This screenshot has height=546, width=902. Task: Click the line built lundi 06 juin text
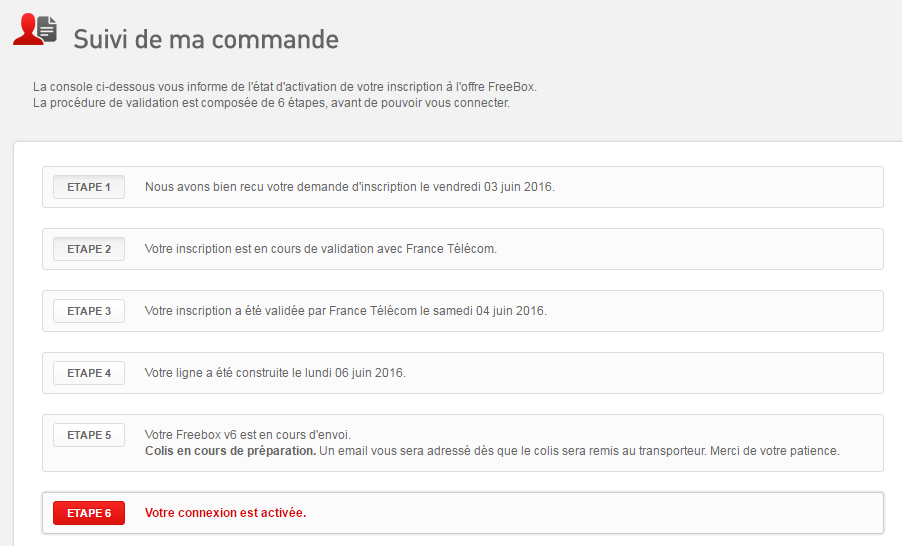point(275,373)
